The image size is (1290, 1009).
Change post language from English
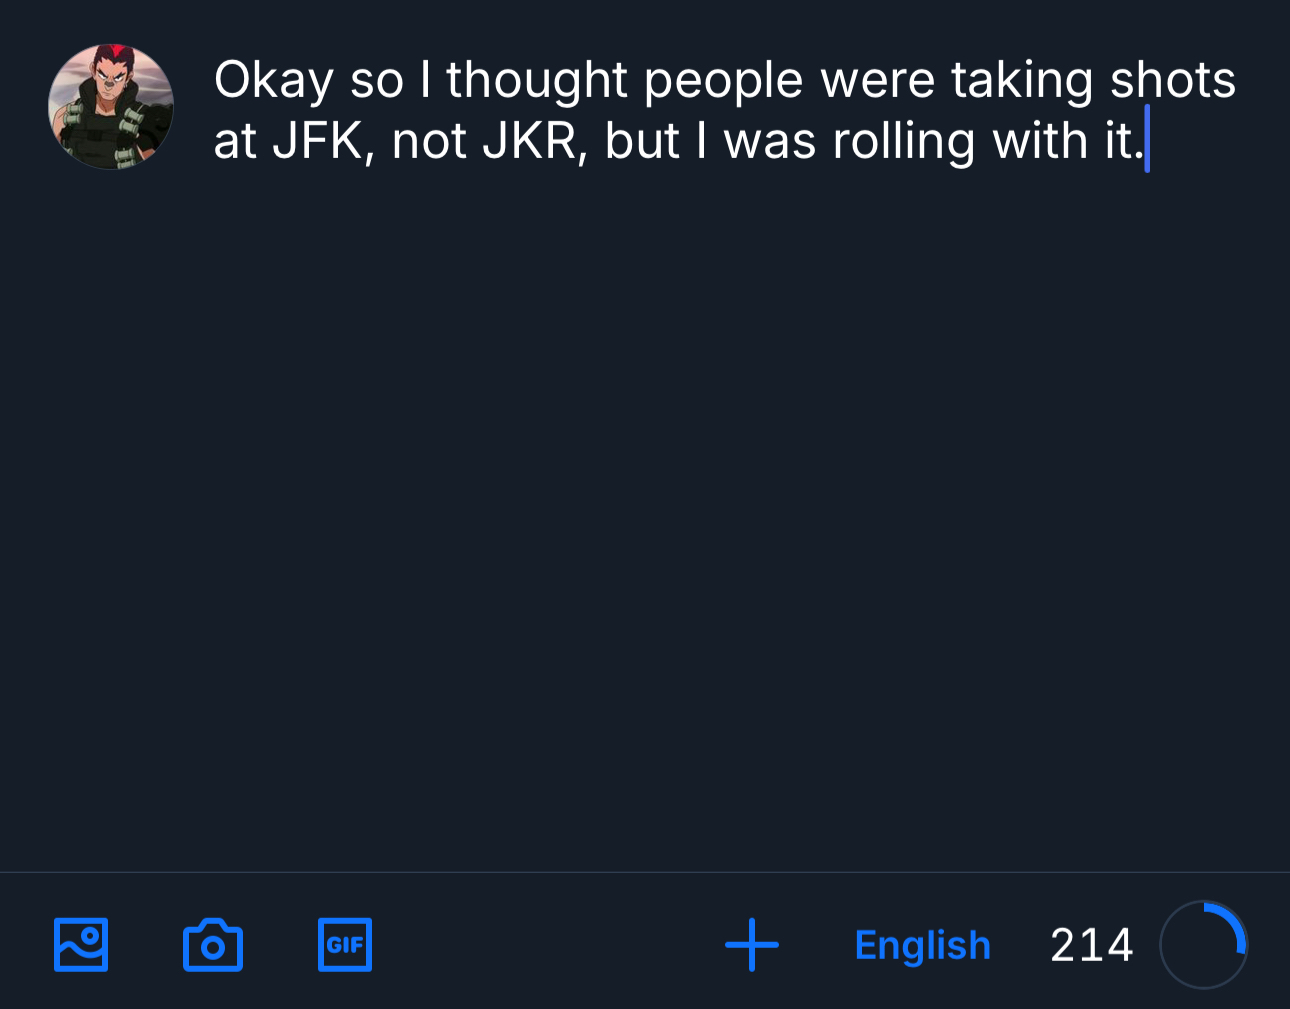922,945
